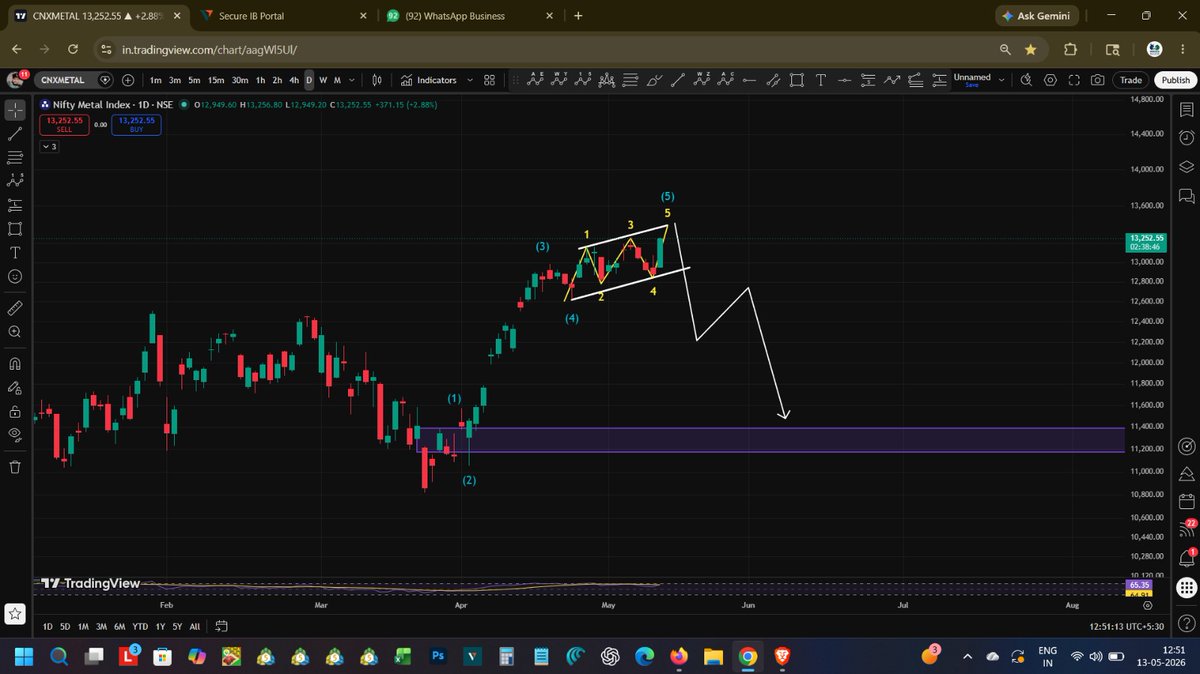Open the notifications bell on right sidebar
The image size is (1200, 674).
(x=1186, y=557)
